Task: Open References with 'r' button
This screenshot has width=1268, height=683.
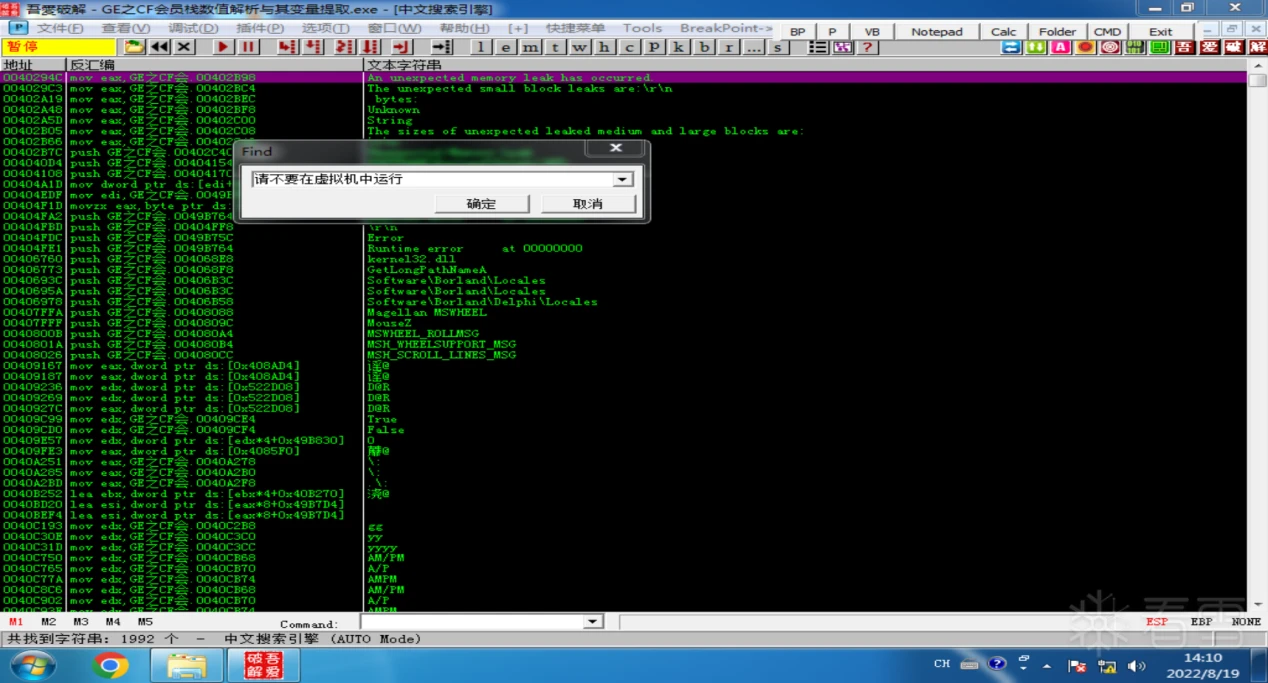Action: [x=728, y=47]
